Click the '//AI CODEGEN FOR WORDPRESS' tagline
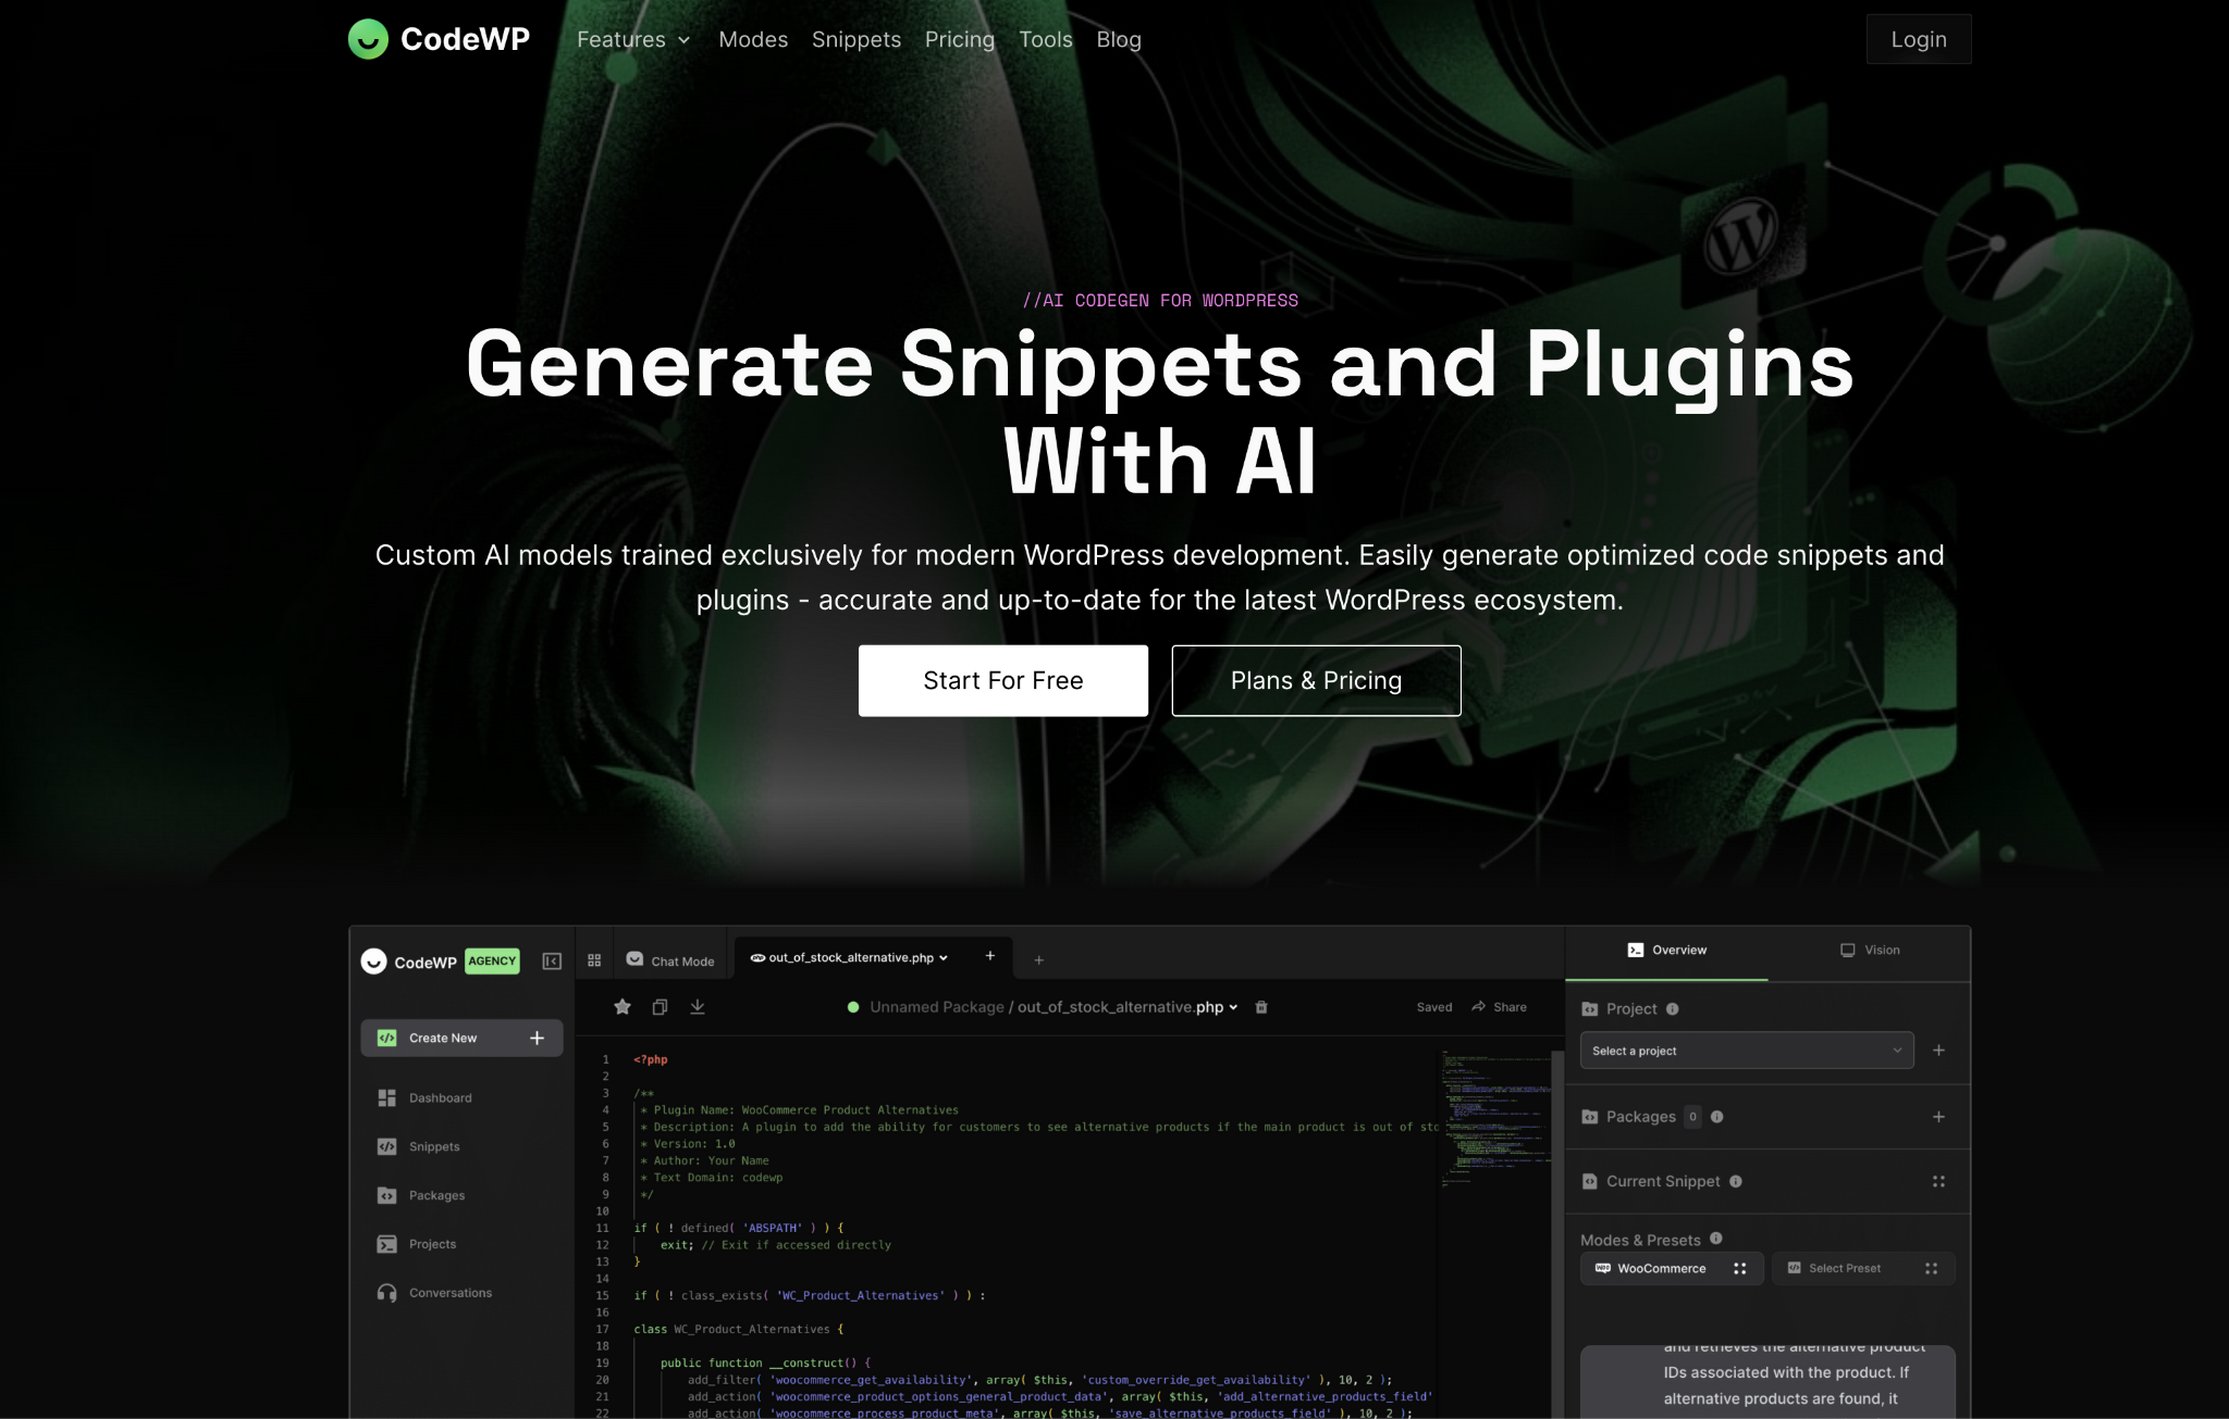 click(1160, 300)
